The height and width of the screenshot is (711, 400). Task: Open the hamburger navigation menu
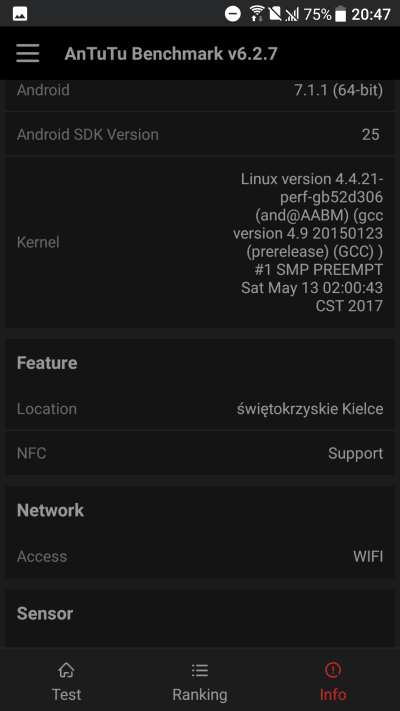coord(28,54)
